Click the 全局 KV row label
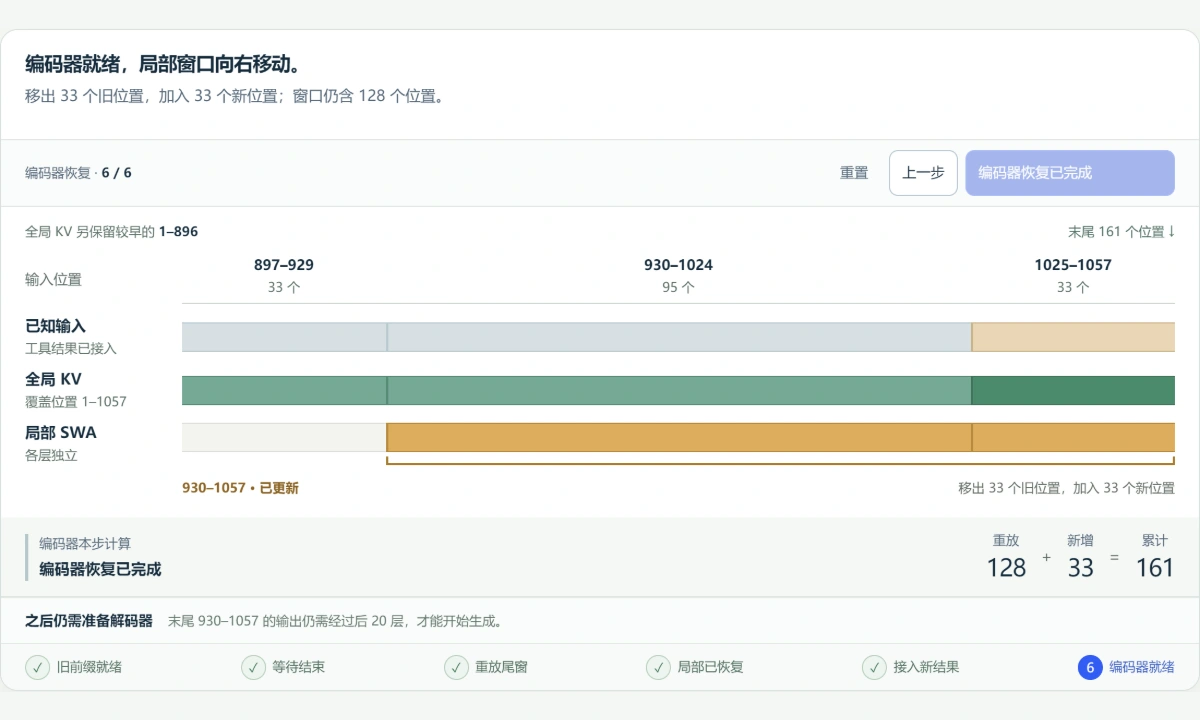The height and width of the screenshot is (720, 1200). pos(53,379)
